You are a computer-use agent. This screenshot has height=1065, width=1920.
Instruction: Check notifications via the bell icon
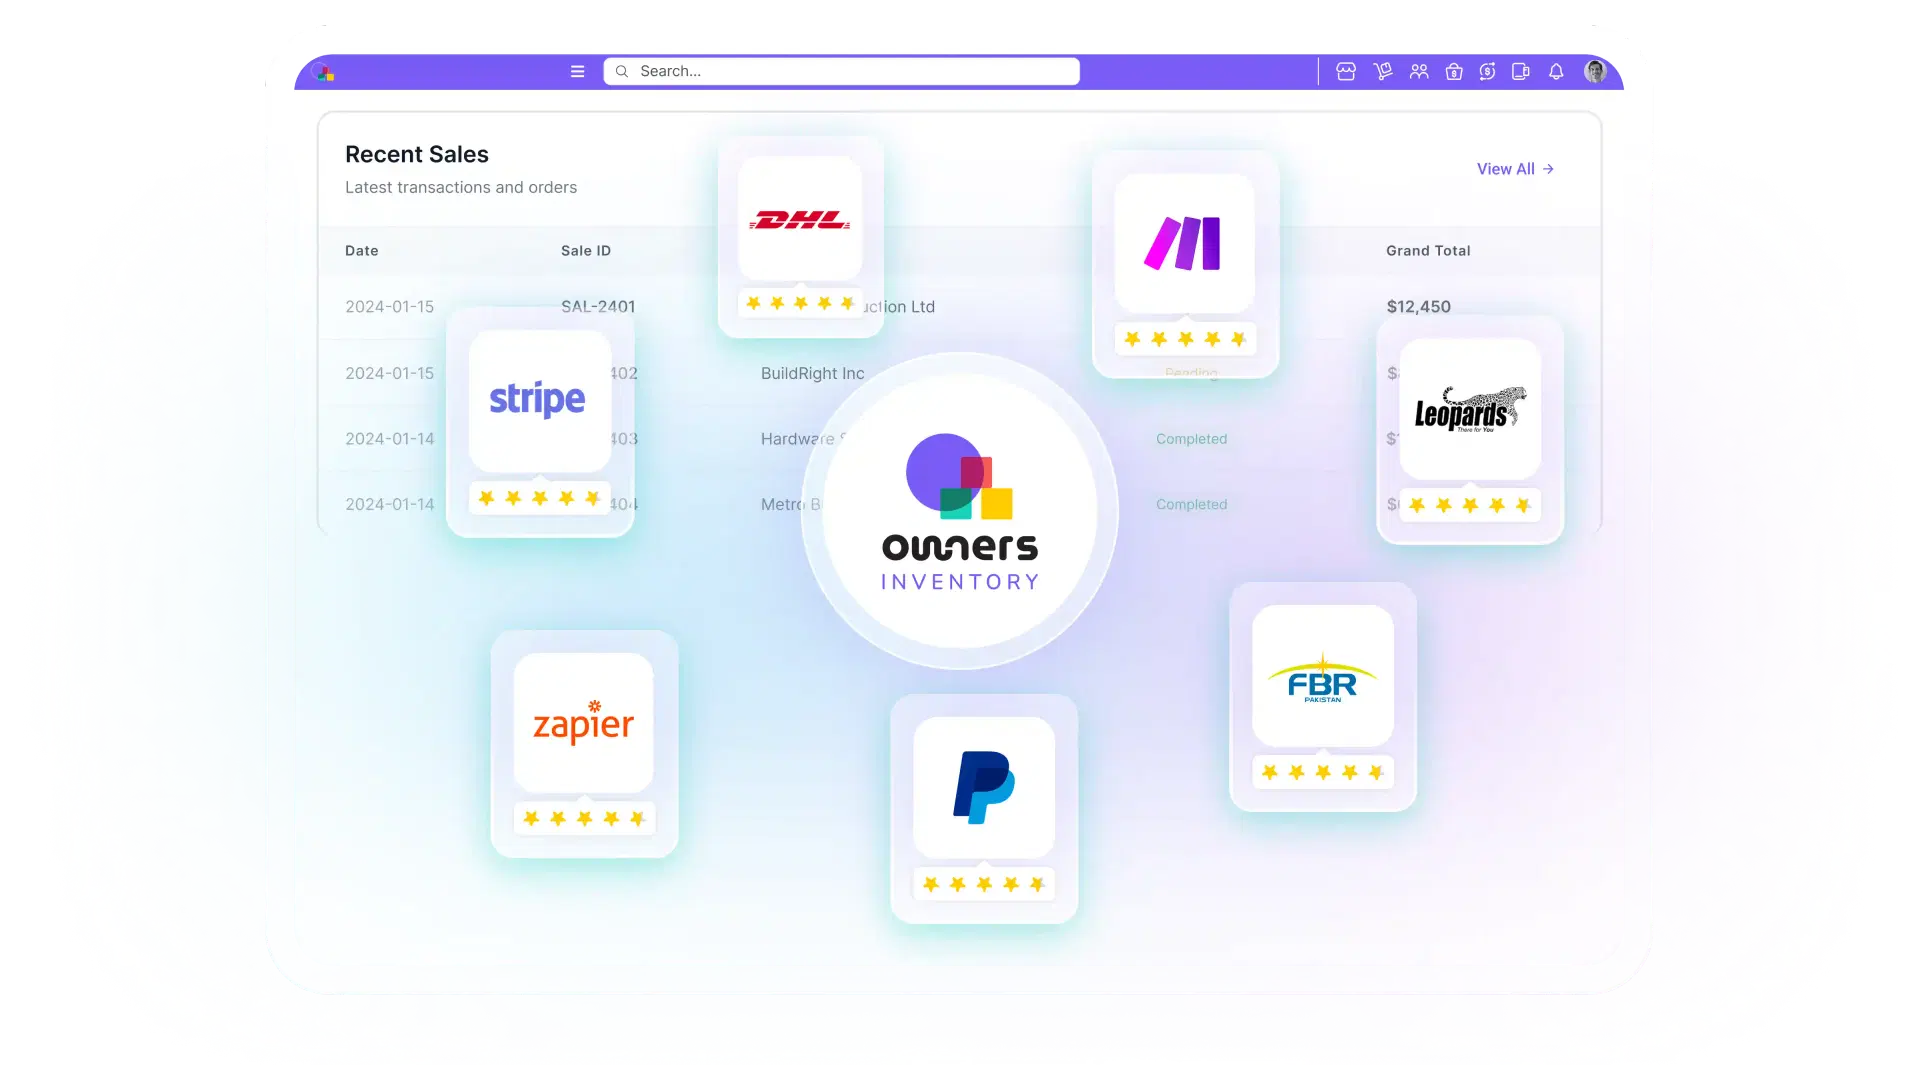pos(1555,71)
